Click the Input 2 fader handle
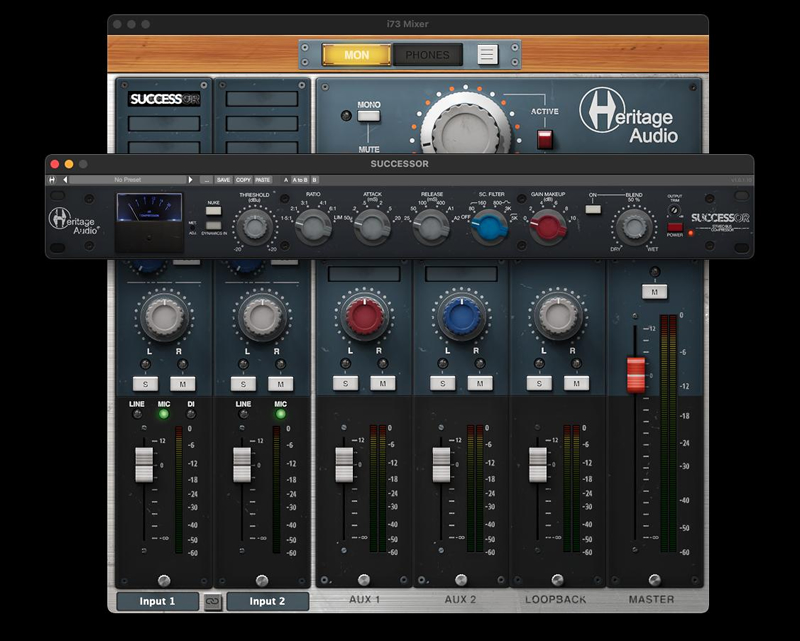This screenshot has height=641, width=800. click(242, 464)
